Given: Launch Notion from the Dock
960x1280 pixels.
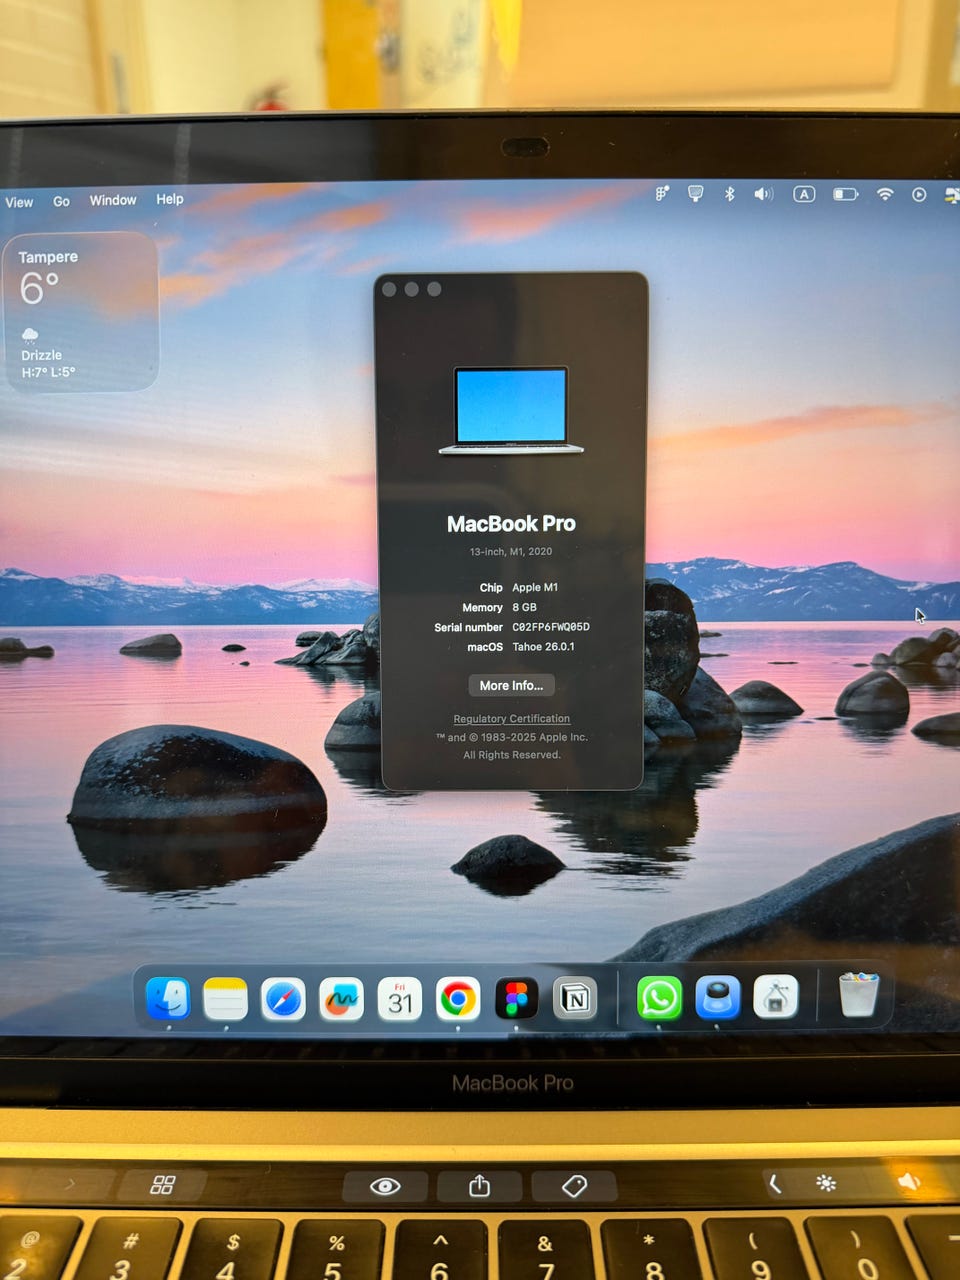Looking at the screenshot, I should click(x=575, y=999).
